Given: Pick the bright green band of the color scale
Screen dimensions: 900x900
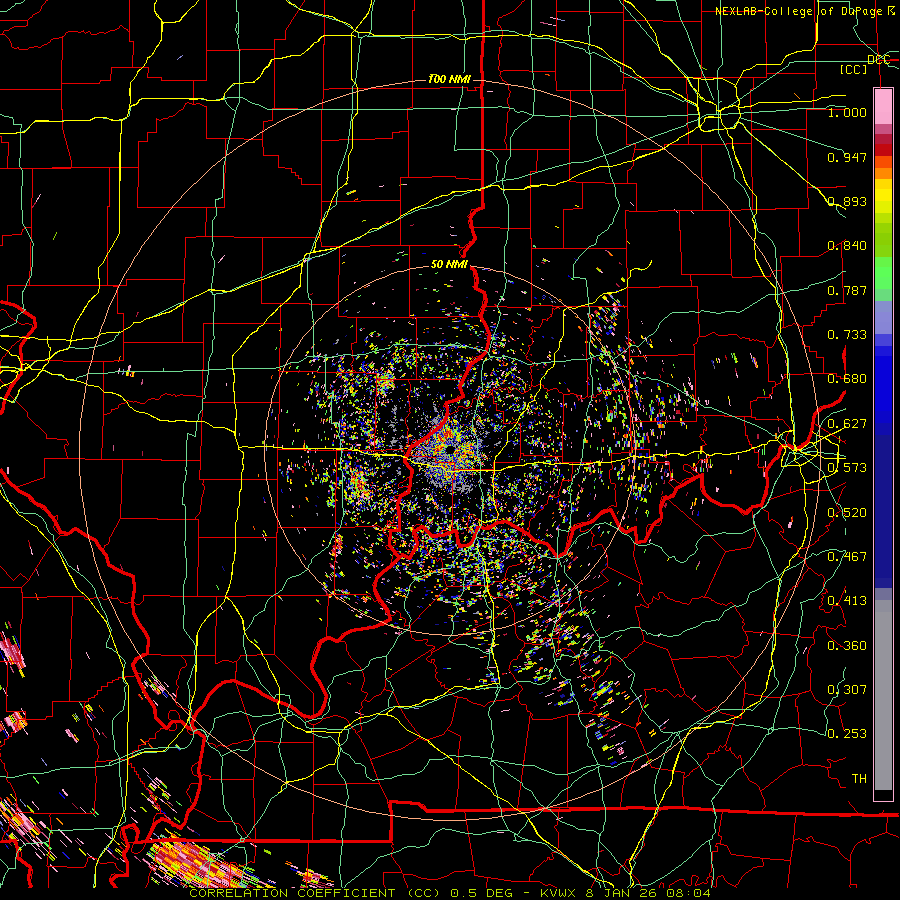Looking at the screenshot, I should 883,273.
